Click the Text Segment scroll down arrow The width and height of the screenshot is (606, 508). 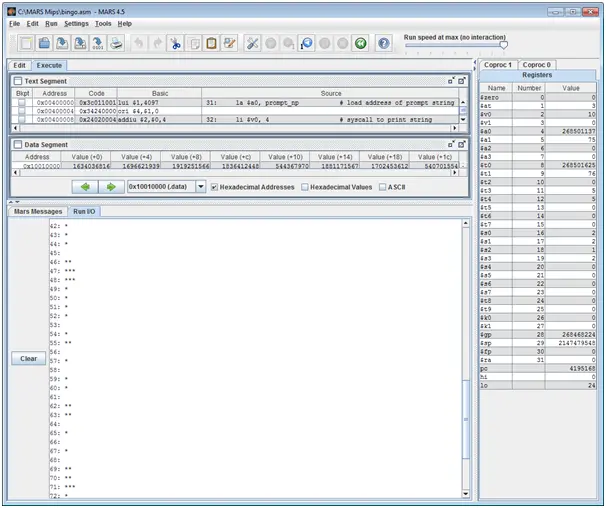coord(463,119)
